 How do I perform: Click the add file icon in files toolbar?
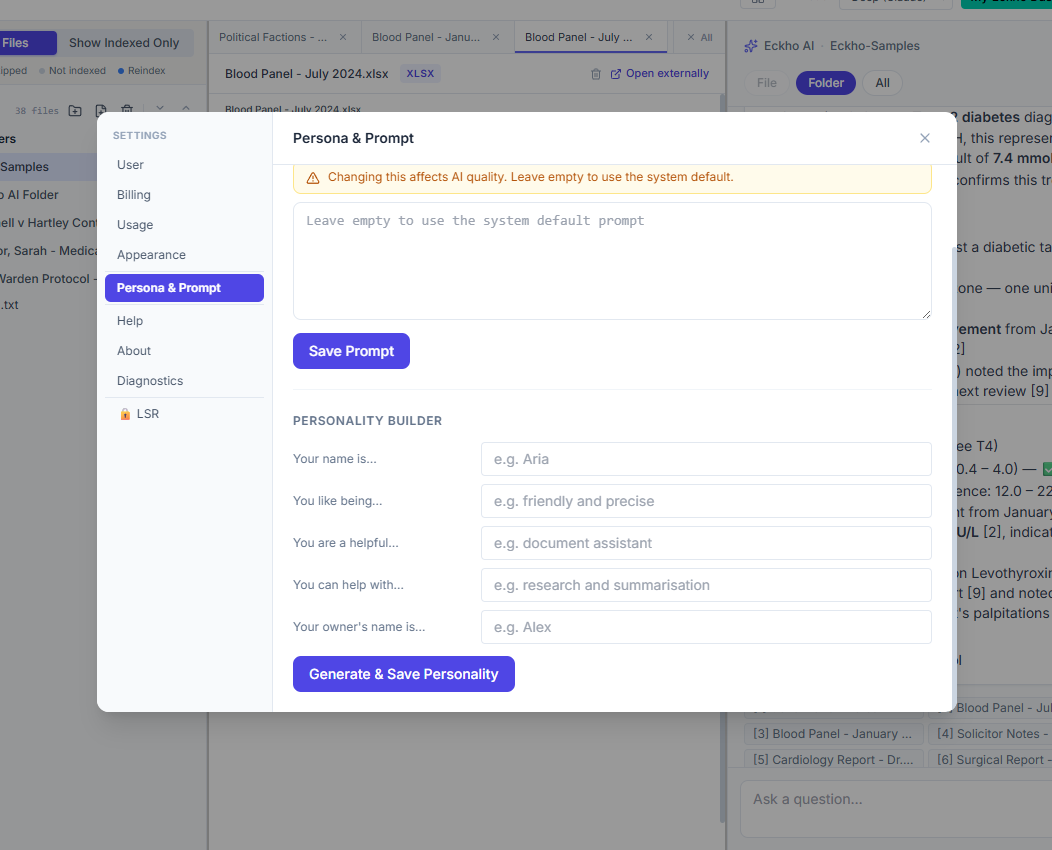(x=101, y=111)
